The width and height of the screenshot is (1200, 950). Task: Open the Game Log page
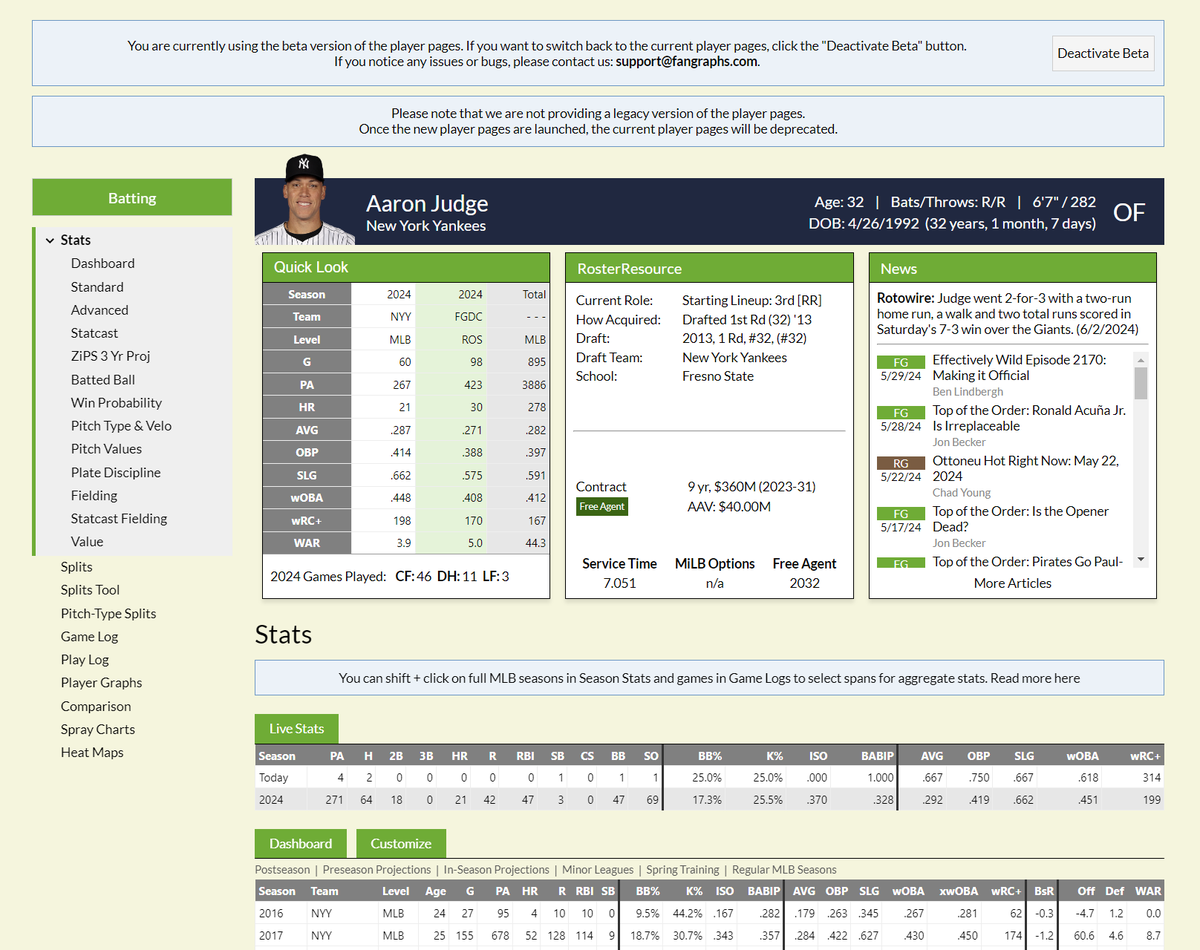(89, 636)
